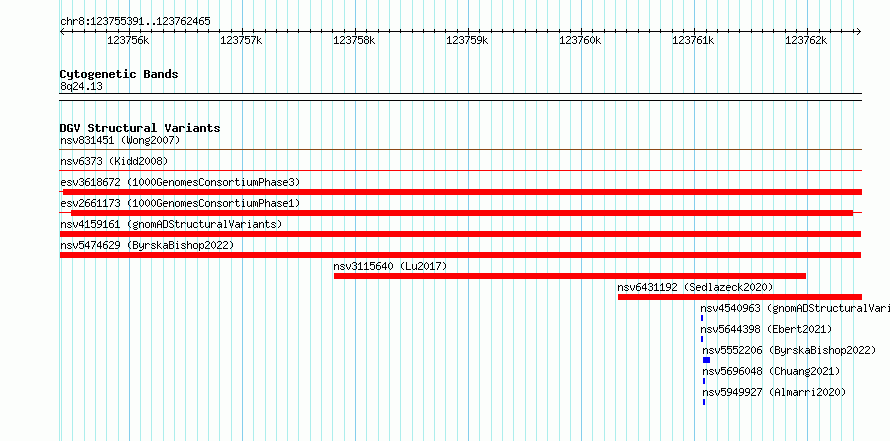This screenshot has height=441, width=890.
Task: Open the nsv4540963 gnomAD variant label
Action: [795, 308]
